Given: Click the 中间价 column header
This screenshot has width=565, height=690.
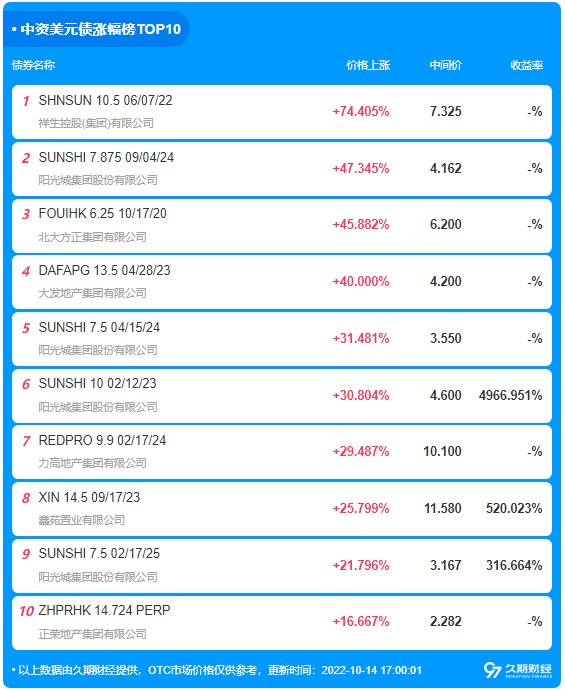Looking at the screenshot, I should point(445,65).
